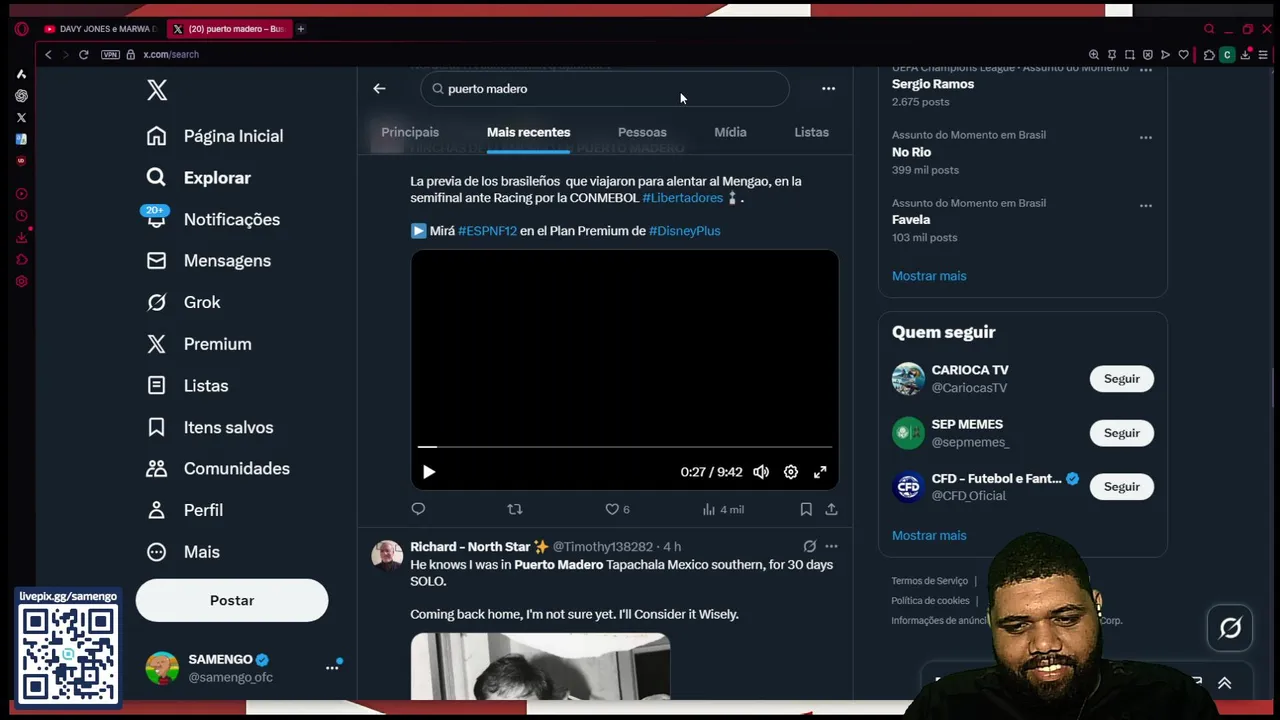
Task: Open Mensagens
Action: pyautogui.click(x=209, y=261)
